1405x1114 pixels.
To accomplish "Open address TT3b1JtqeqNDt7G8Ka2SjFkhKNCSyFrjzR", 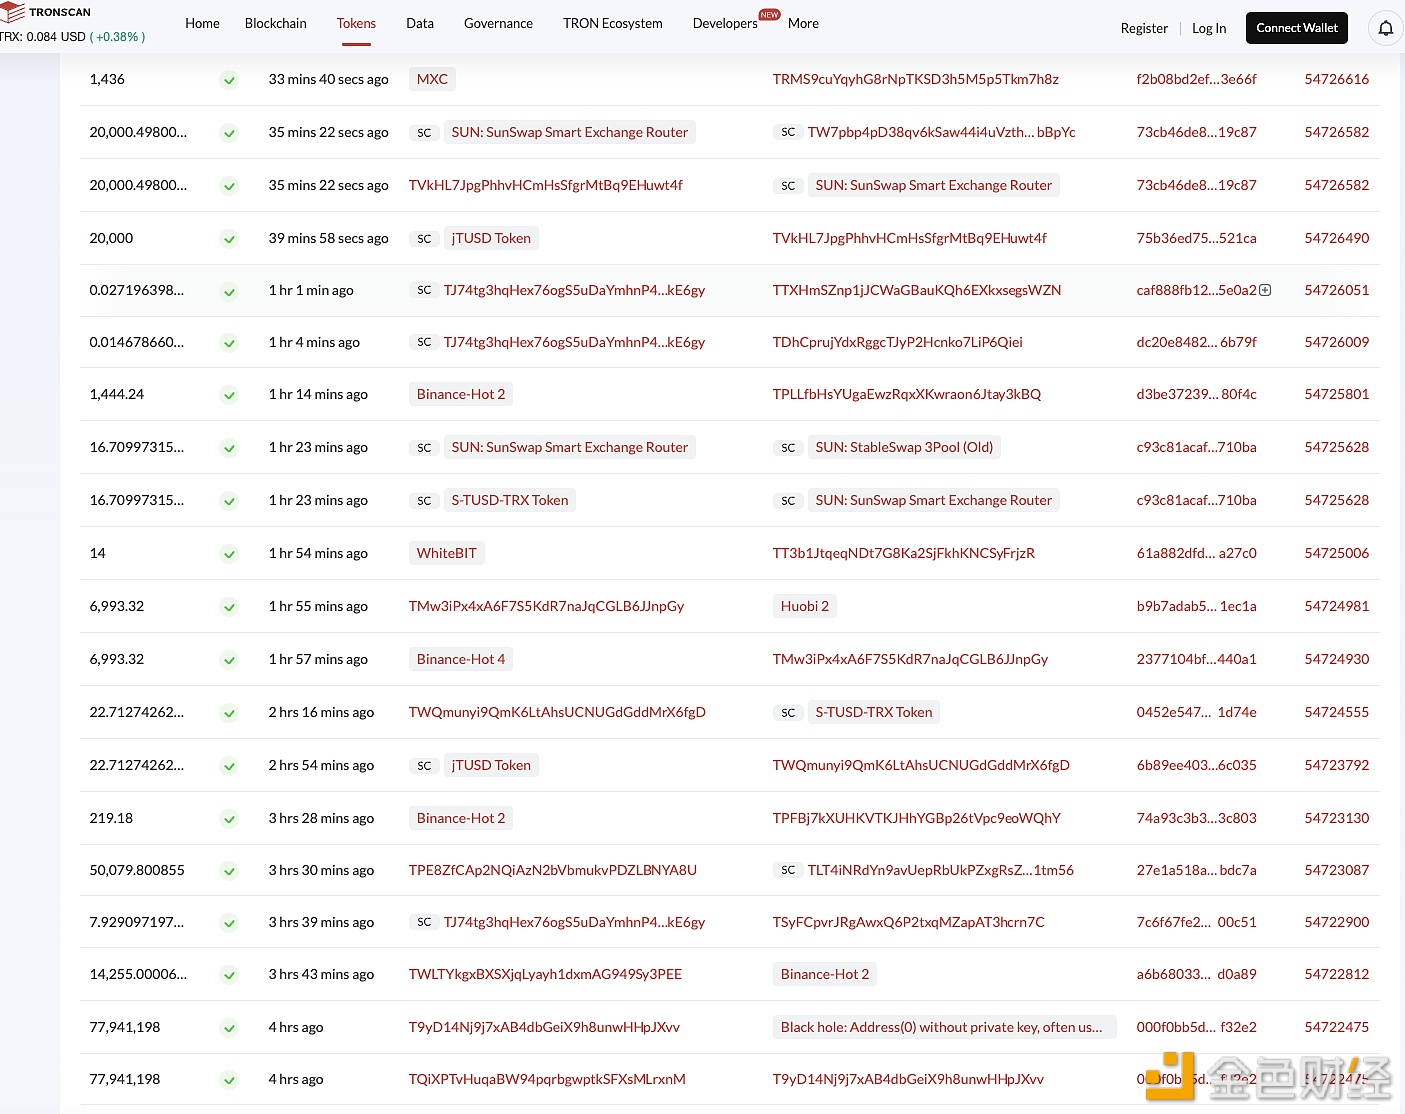I will click(903, 553).
